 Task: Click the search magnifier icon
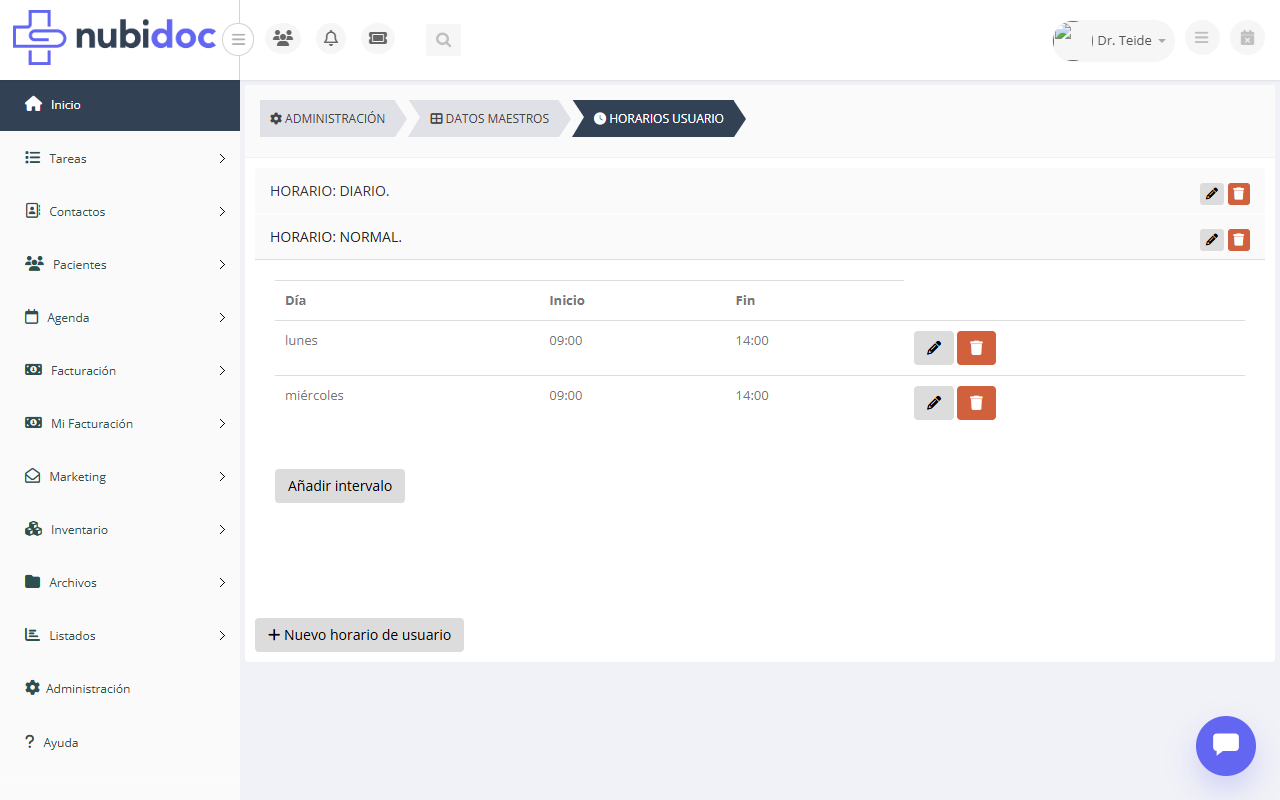point(443,40)
